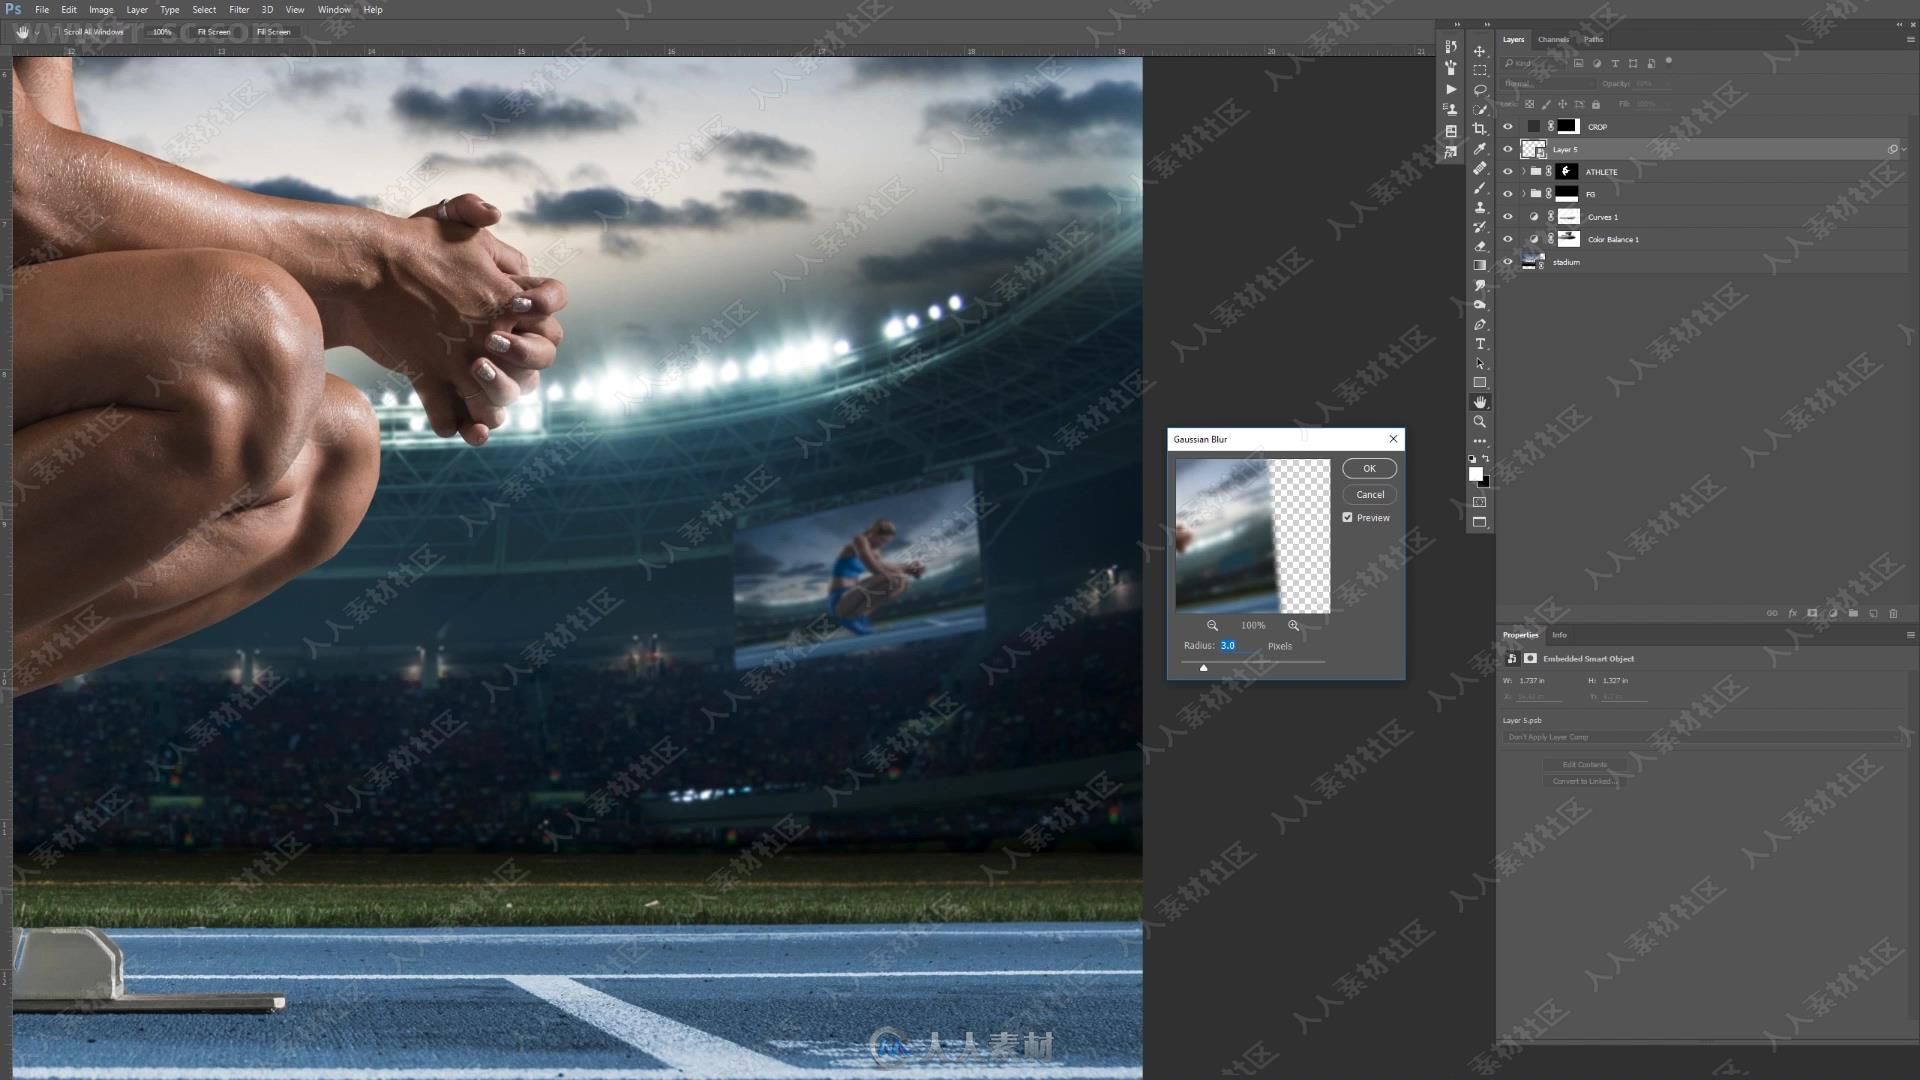
Task: Select the Eraser tool
Action: point(1479,246)
